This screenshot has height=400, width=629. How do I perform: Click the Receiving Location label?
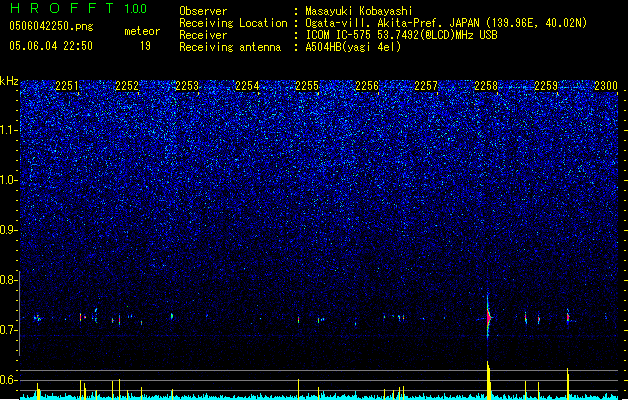coord(233,23)
